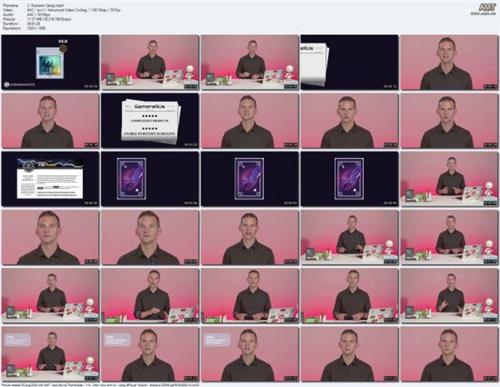This screenshot has width=500, height=387.
Task: Open the thumbnail showing a website screenshot
Action: pyautogui.click(x=50, y=179)
